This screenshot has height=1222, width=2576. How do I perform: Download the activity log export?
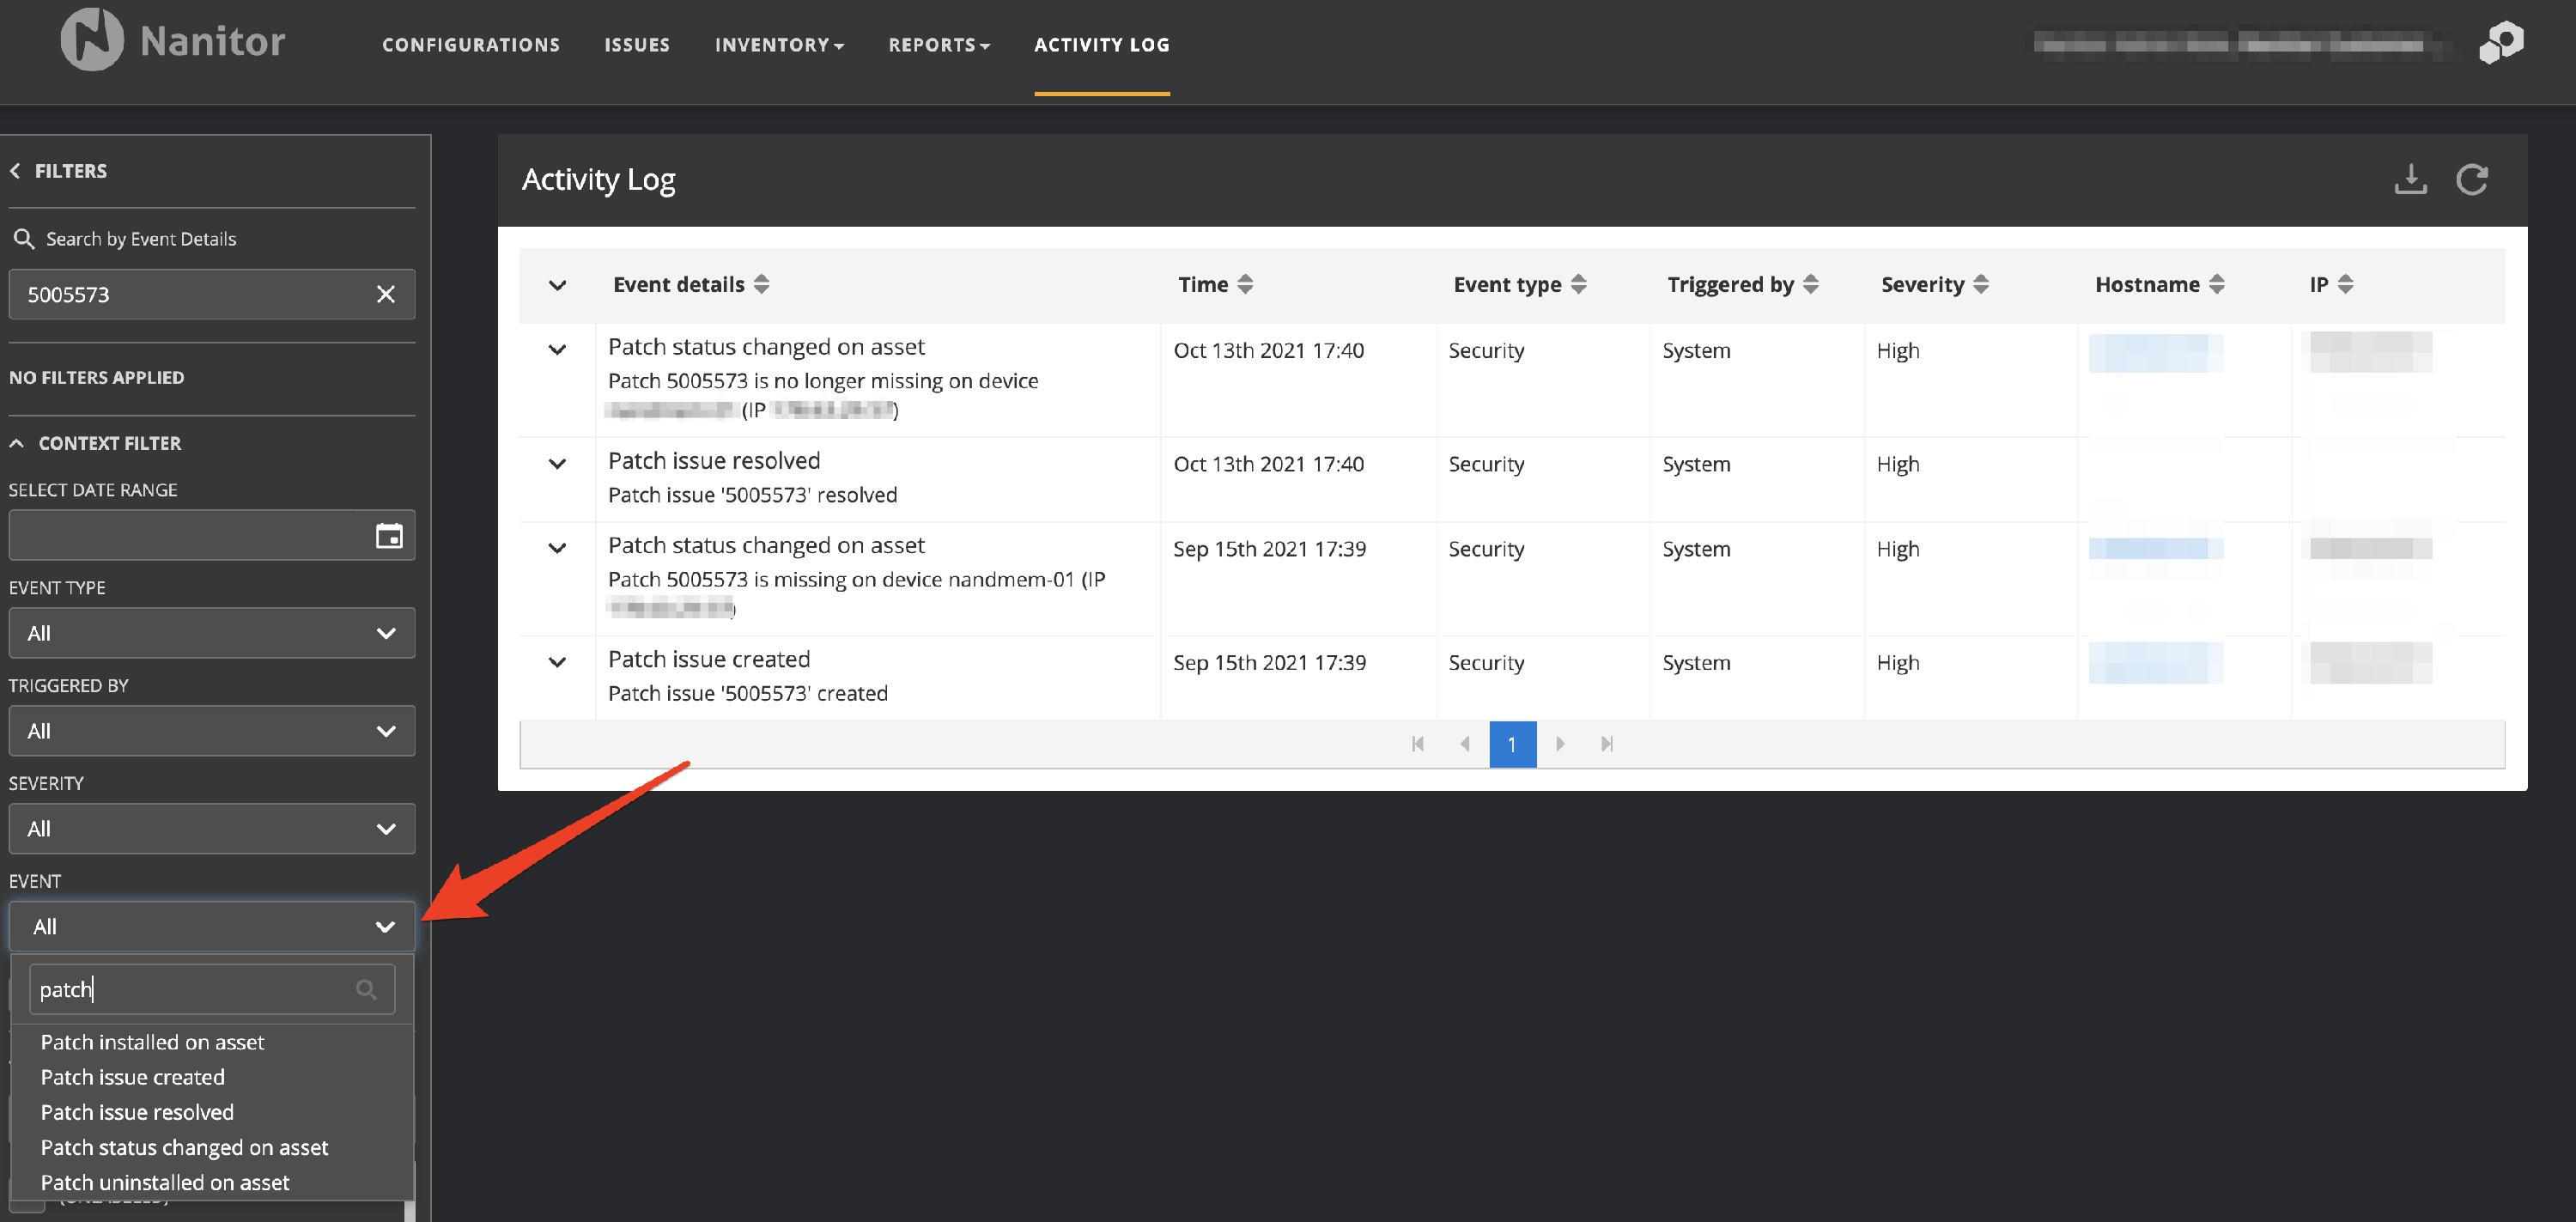2410,180
